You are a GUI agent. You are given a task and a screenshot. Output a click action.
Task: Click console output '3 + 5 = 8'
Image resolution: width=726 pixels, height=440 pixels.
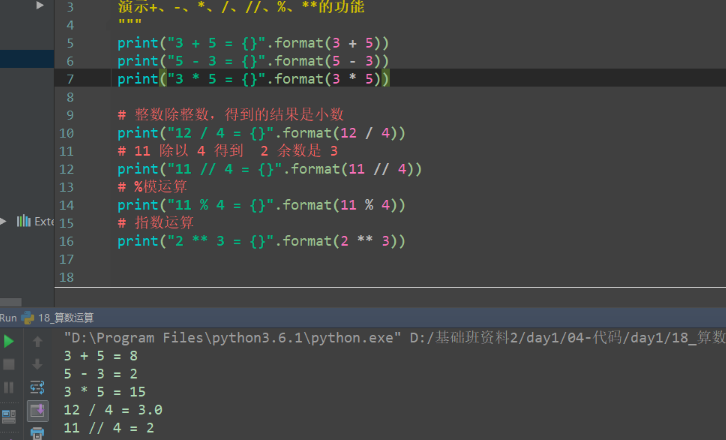[100, 356]
